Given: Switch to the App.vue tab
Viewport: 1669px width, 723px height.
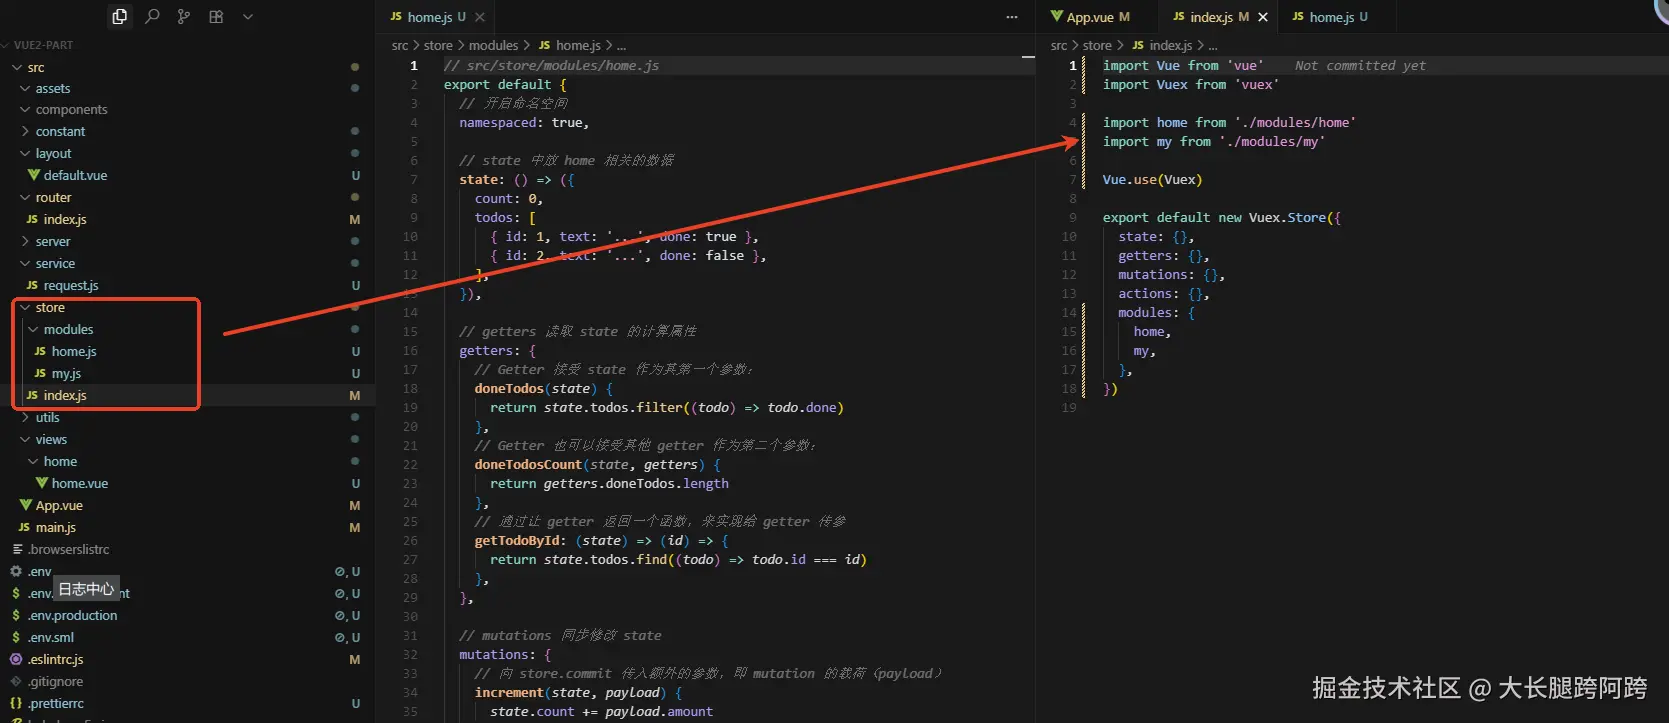Looking at the screenshot, I should (1089, 17).
